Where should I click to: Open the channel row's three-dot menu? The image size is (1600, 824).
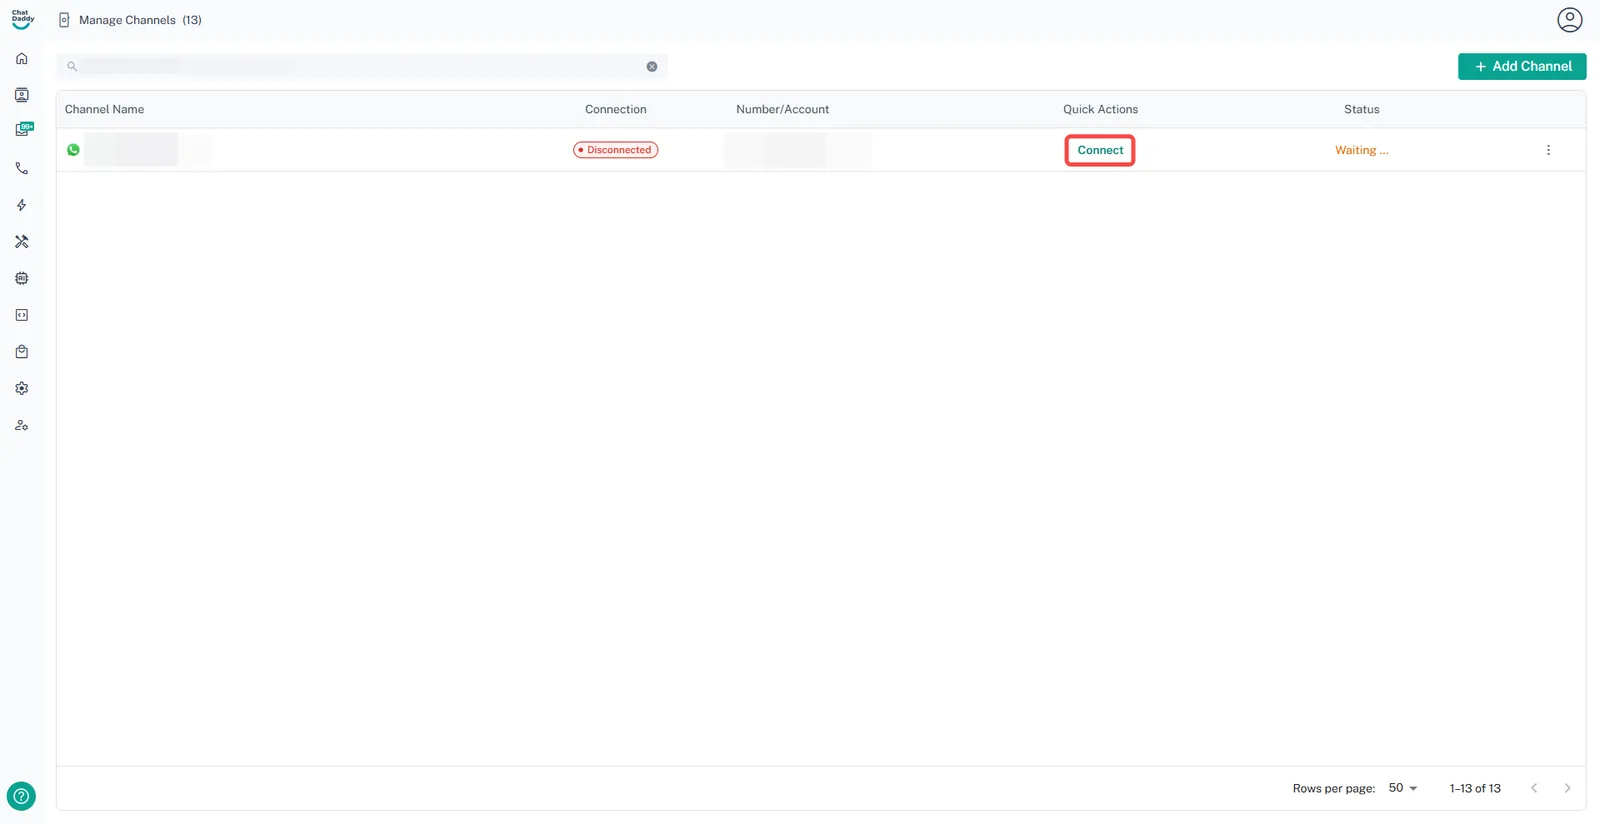pos(1548,150)
